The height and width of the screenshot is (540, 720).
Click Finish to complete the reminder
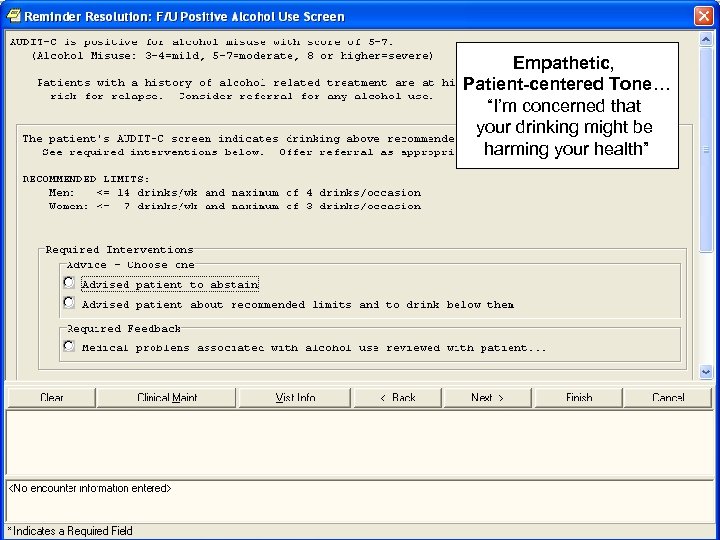tap(579, 398)
